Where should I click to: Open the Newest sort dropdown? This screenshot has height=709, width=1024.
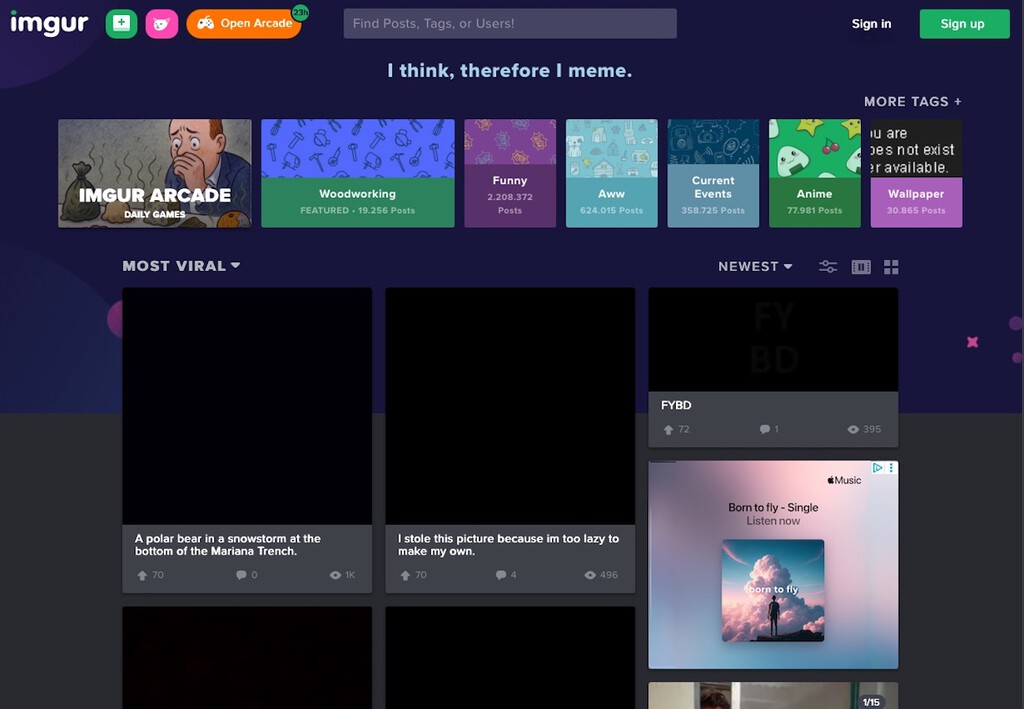pos(755,266)
